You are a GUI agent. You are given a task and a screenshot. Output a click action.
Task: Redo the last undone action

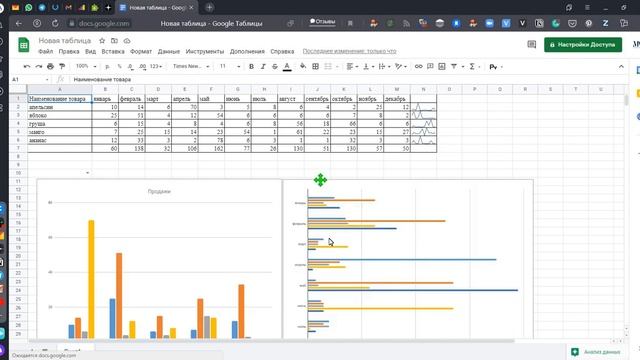point(38,67)
